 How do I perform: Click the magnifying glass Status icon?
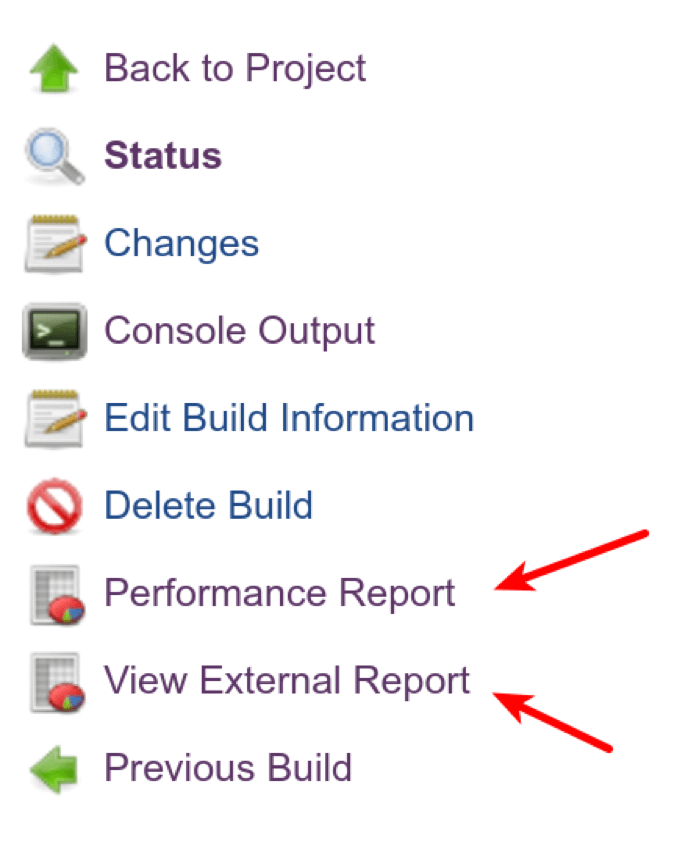pyautogui.click(x=55, y=157)
